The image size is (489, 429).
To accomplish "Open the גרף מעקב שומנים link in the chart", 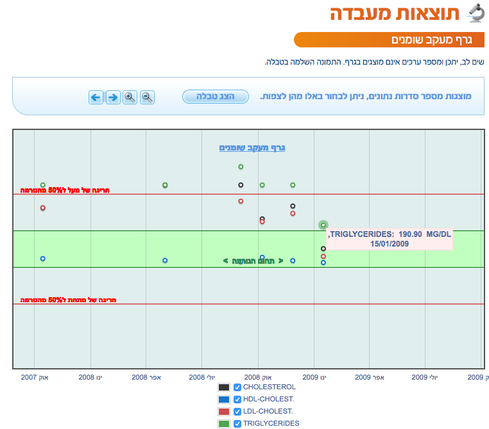I will point(252,148).
